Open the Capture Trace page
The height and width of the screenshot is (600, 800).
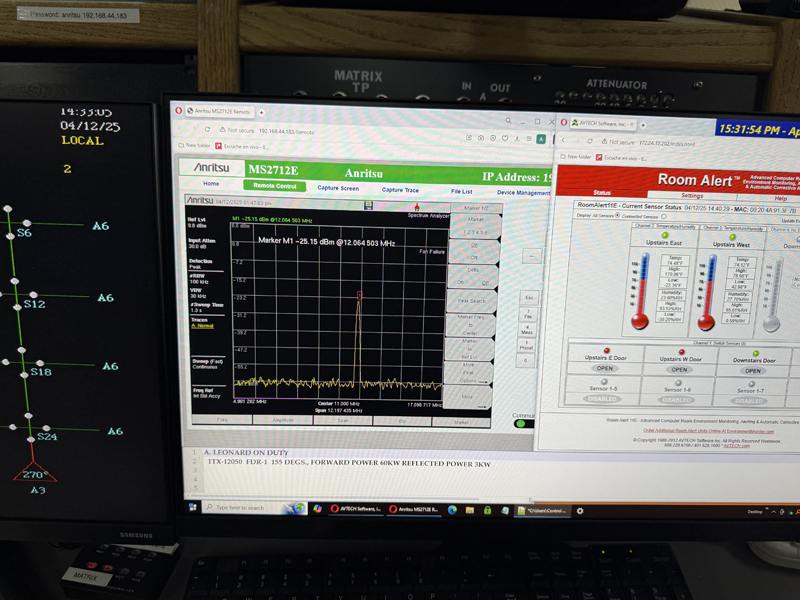(400, 190)
